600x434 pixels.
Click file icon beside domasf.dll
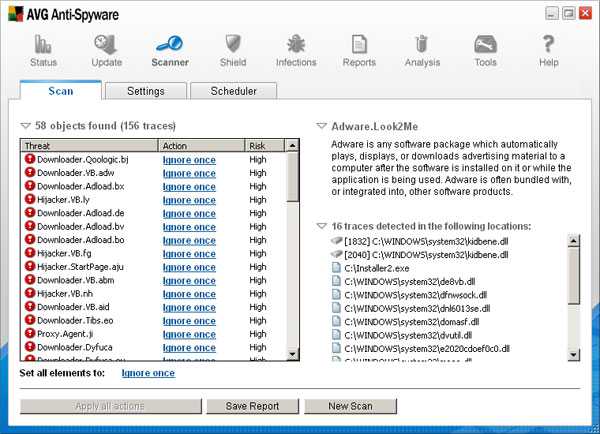(x=336, y=321)
